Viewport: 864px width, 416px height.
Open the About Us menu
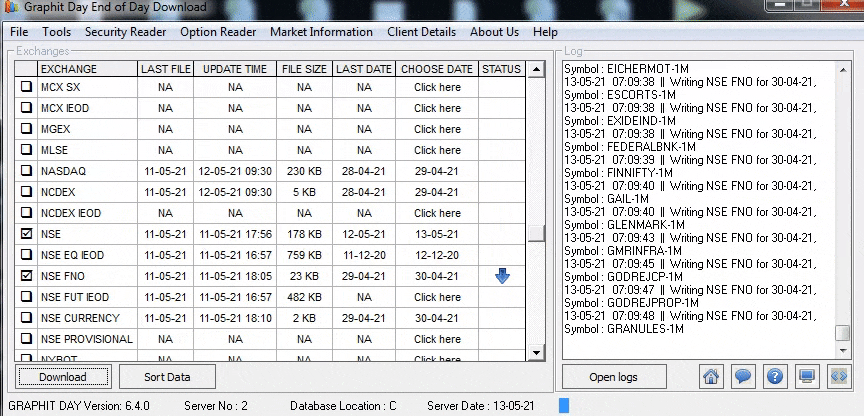pyautogui.click(x=494, y=32)
